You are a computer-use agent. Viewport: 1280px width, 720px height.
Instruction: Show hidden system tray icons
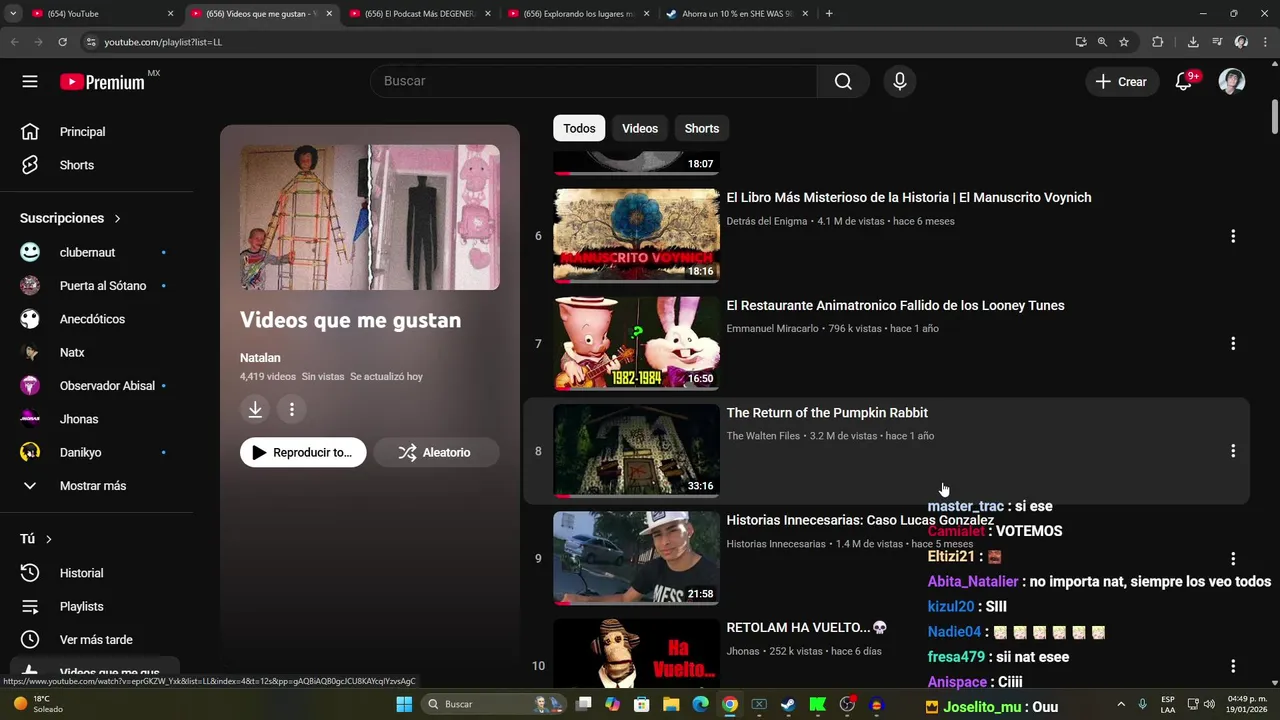pos(1120,704)
